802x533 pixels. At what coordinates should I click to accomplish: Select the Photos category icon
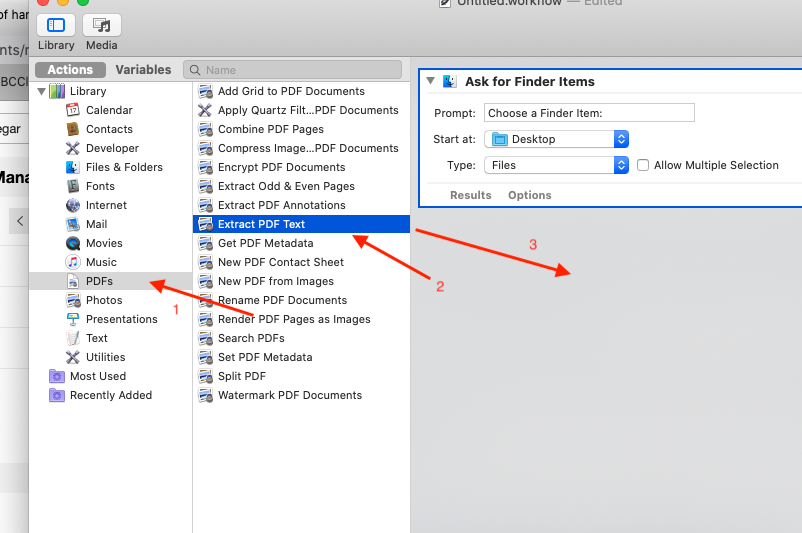(73, 300)
